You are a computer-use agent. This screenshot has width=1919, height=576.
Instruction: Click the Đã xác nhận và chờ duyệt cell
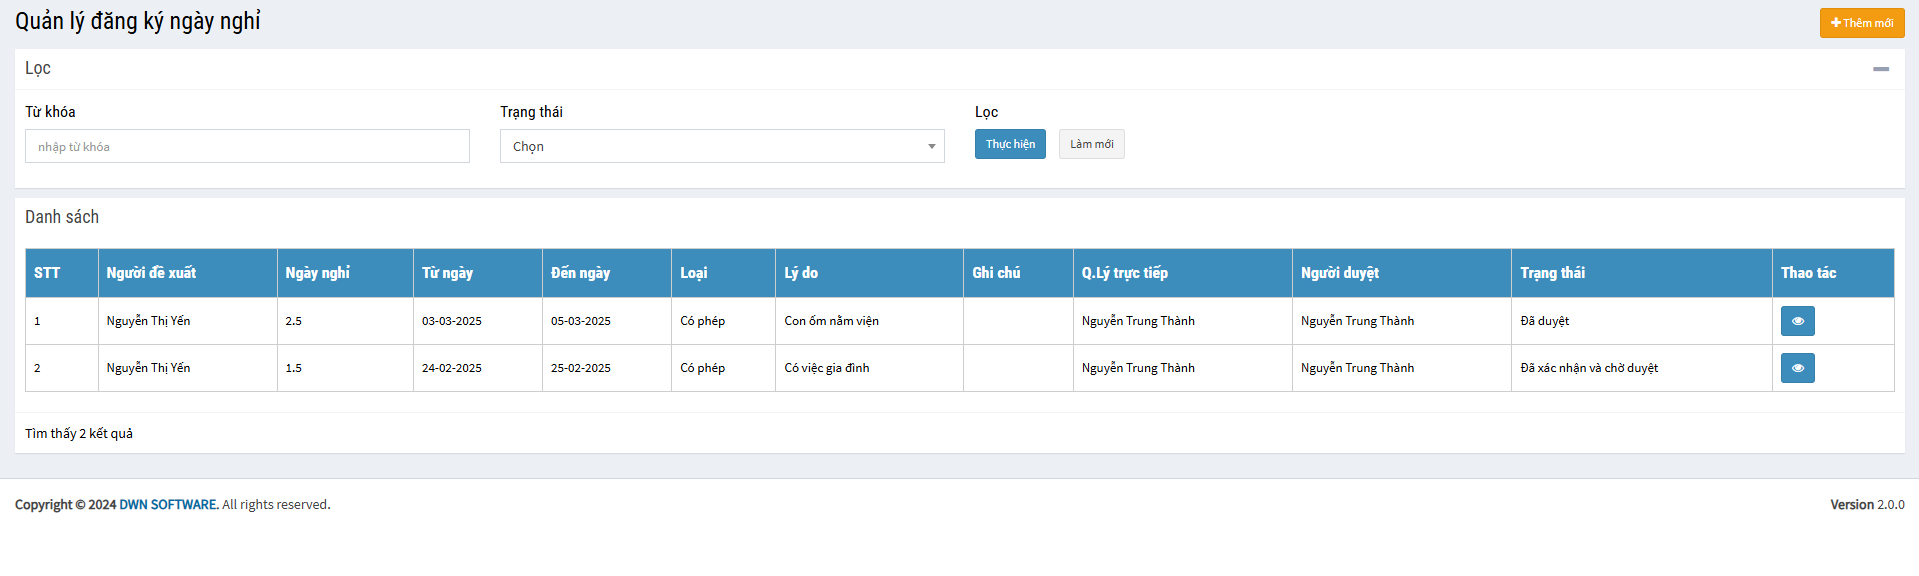tap(1588, 368)
